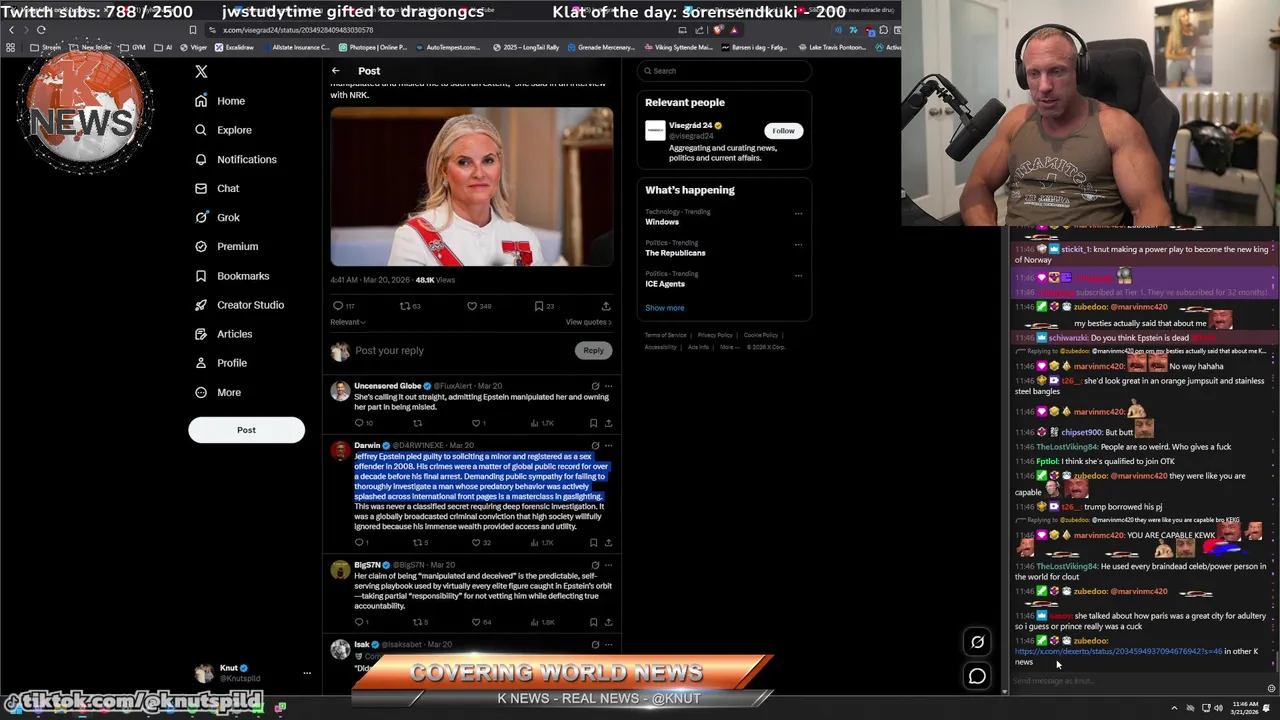Click the X logo in the sidebar
The image size is (1280, 720).
[x=201, y=72]
